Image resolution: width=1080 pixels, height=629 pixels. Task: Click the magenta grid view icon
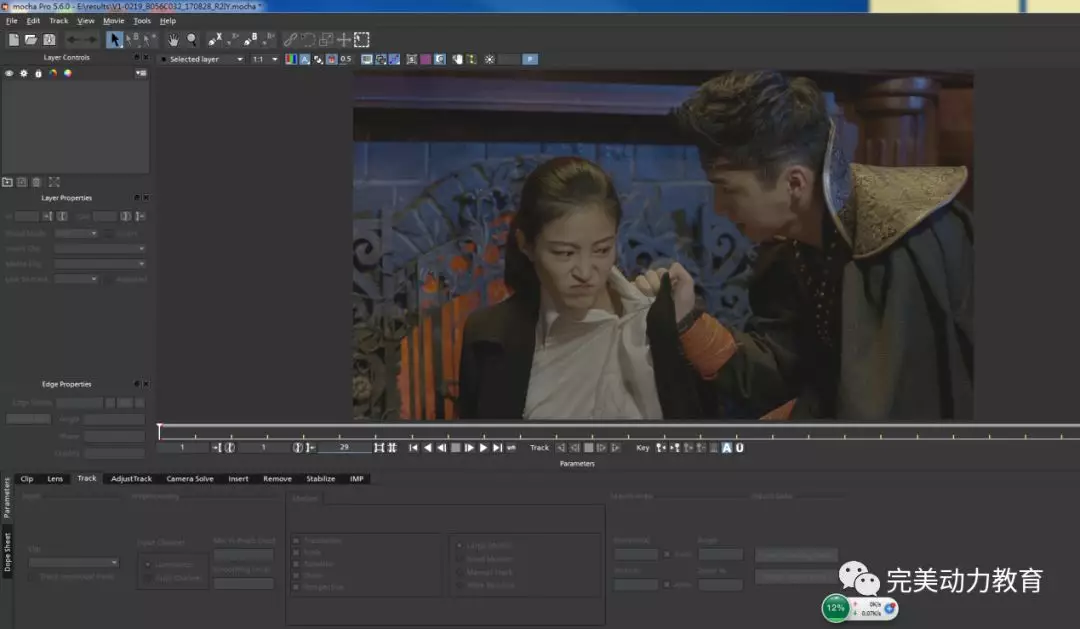[426, 59]
